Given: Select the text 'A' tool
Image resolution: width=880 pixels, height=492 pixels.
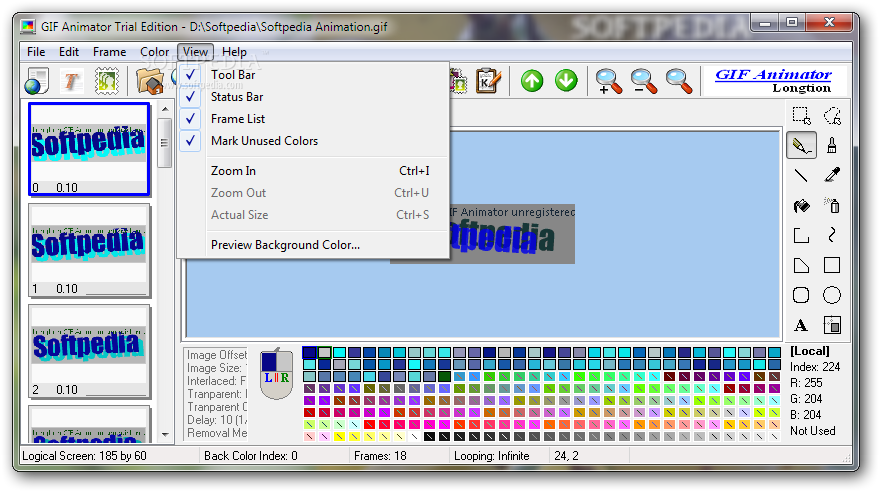Looking at the screenshot, I should click(801, 325).
